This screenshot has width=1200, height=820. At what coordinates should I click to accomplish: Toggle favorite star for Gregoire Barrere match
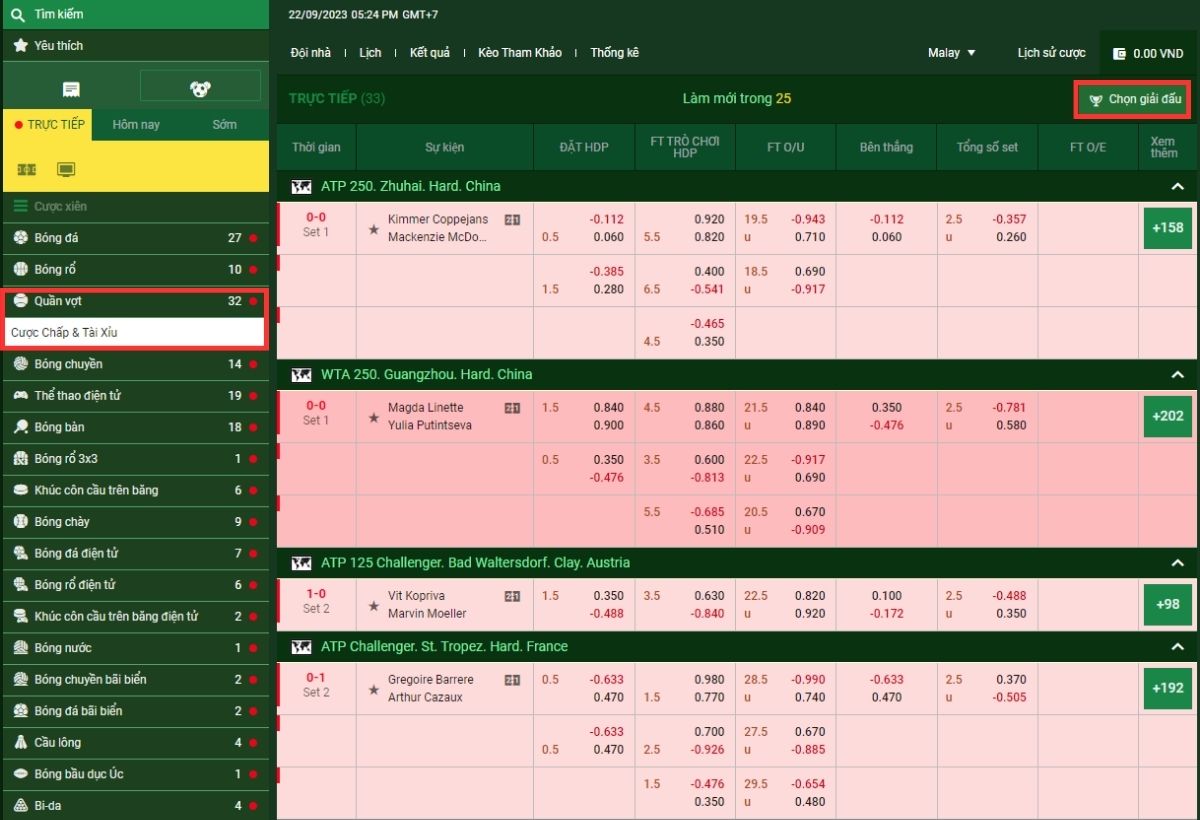coord(374,689)
